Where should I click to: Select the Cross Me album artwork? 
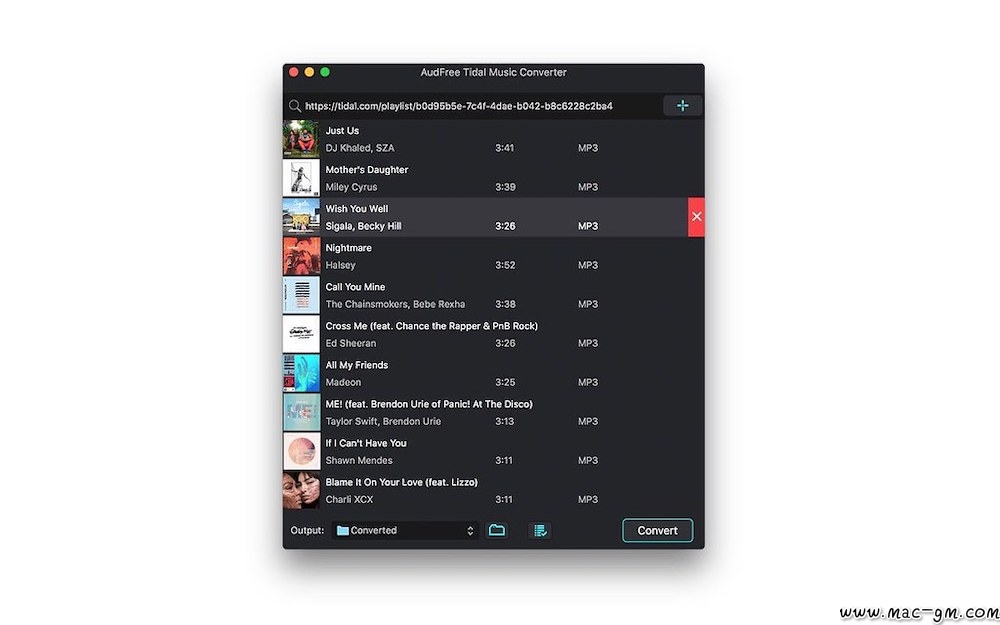[x=301, y=334]
